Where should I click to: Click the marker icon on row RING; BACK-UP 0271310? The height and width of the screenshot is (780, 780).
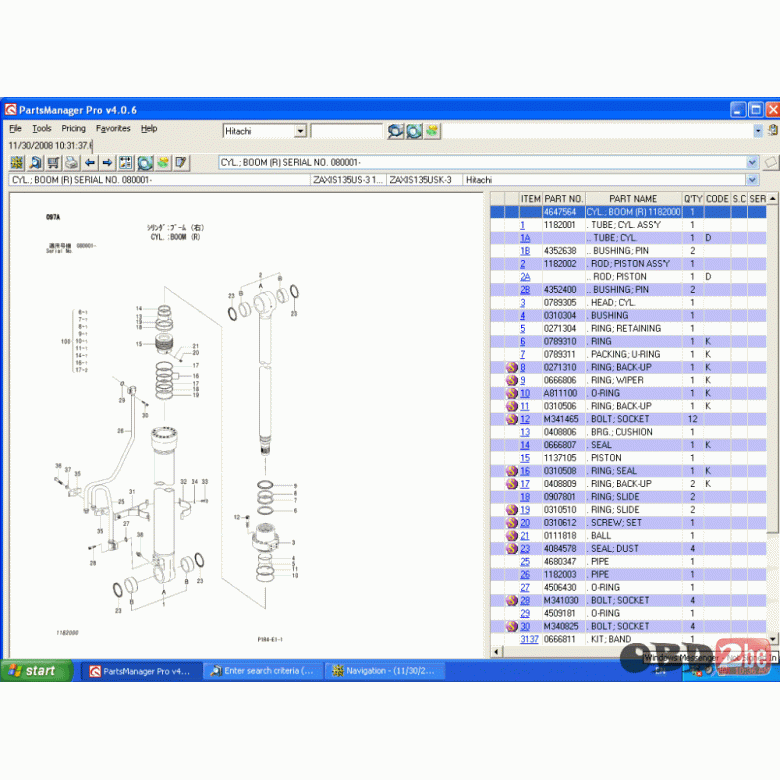[512, 368]
